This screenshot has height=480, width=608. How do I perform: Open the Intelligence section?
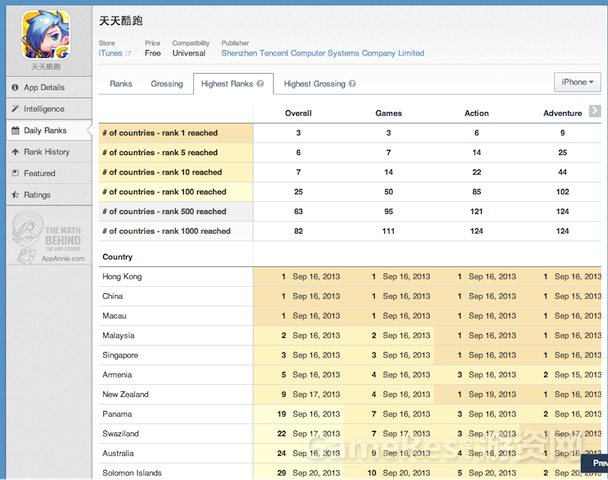49,109
